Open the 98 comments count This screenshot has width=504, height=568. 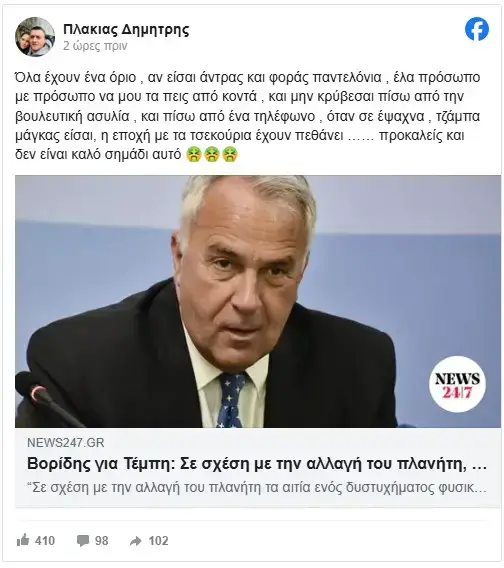tap(101, 540)
